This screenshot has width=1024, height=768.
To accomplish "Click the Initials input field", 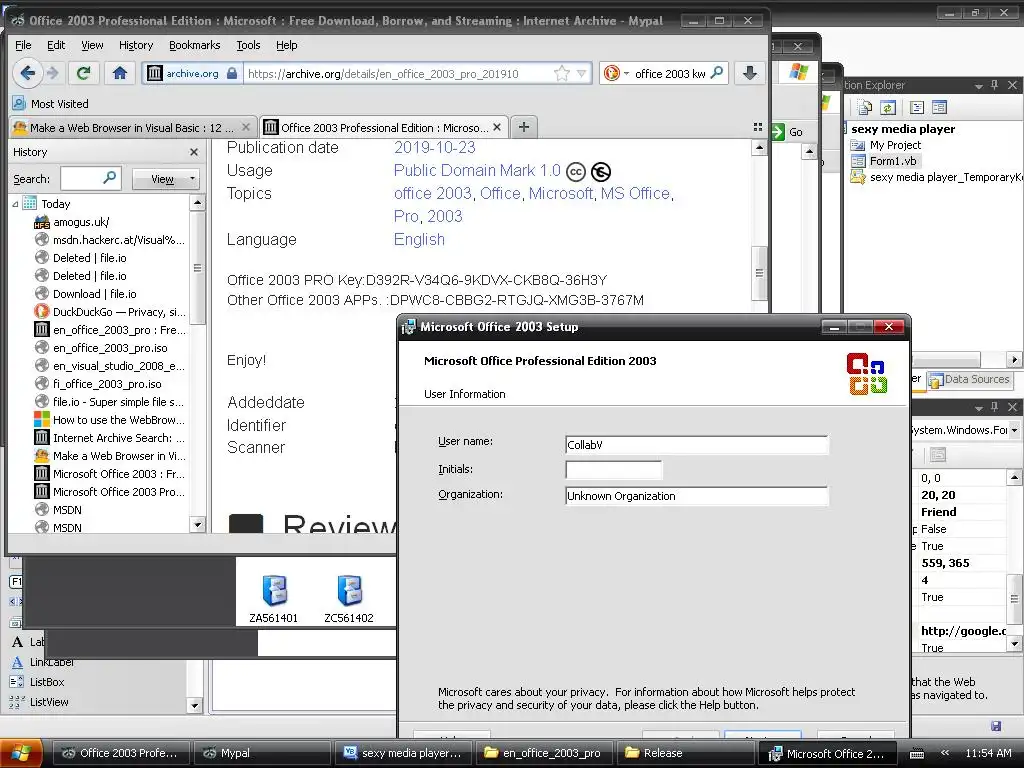I will (x=614, y=470).
